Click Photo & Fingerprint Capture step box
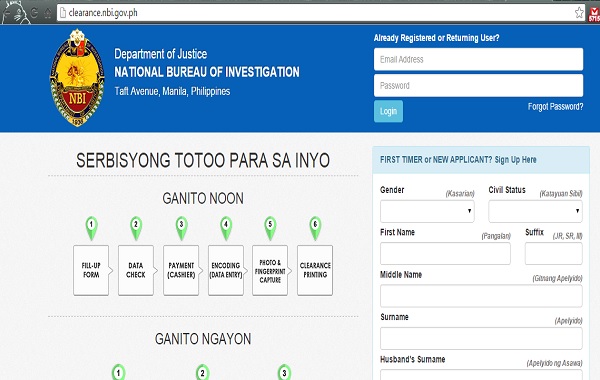 [x=270, y=270]
